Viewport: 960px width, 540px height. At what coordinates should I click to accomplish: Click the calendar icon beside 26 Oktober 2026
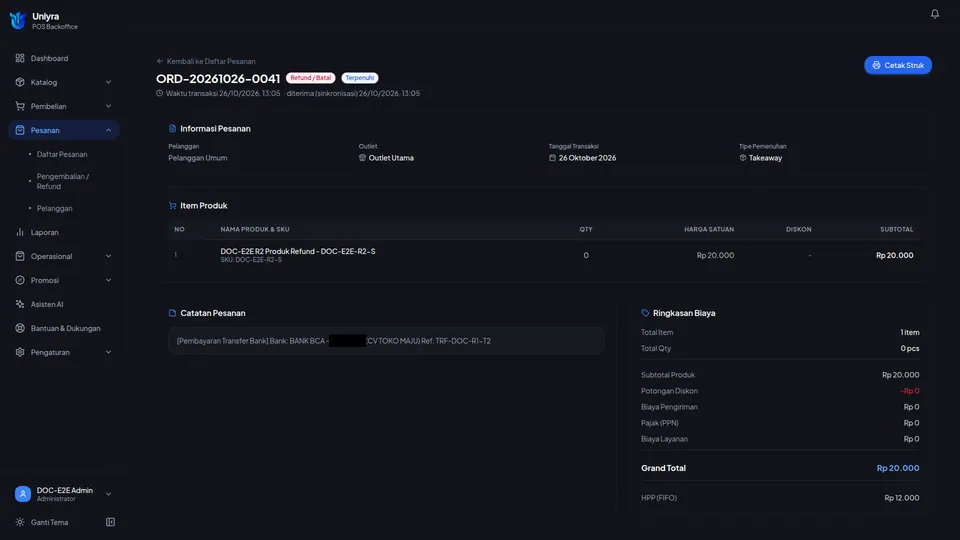(552, 157)
